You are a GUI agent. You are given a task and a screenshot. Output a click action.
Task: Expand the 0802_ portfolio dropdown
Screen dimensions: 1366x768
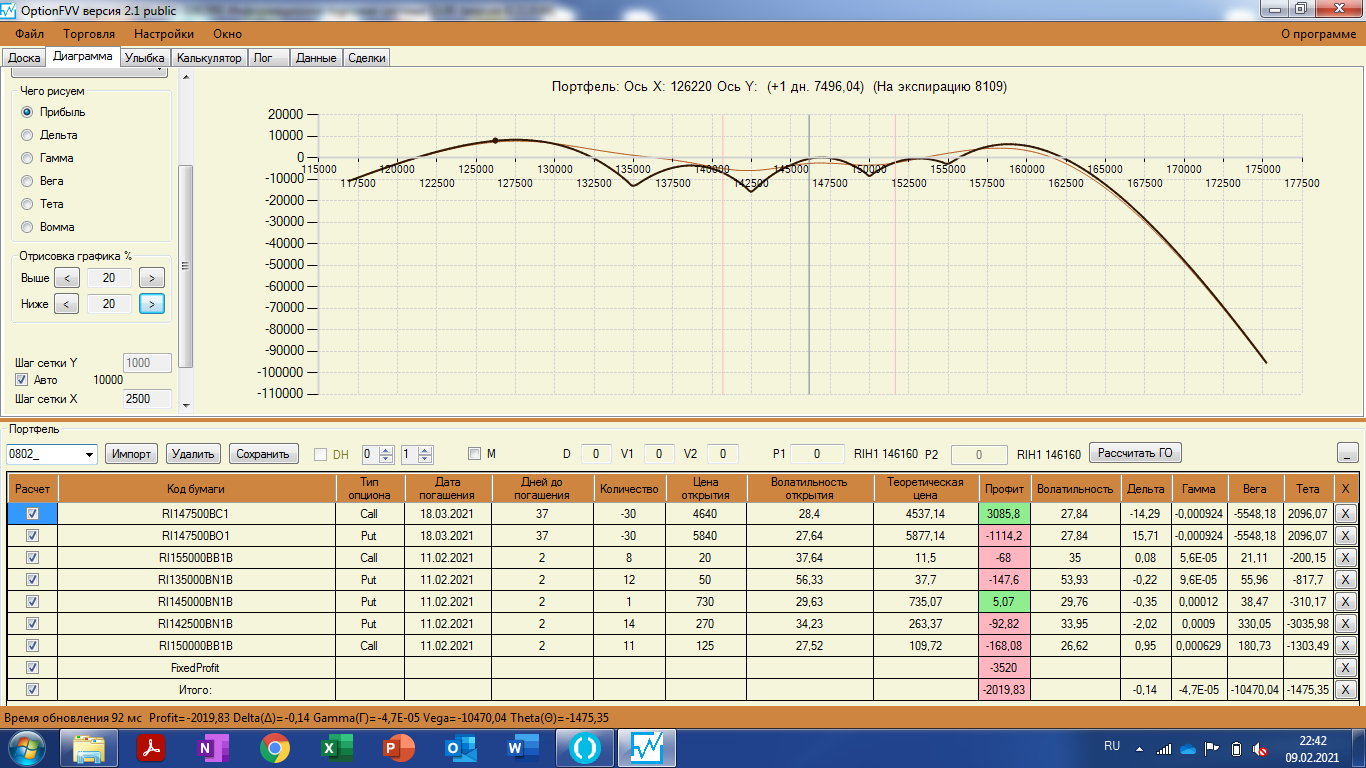[x=90, y=454]
